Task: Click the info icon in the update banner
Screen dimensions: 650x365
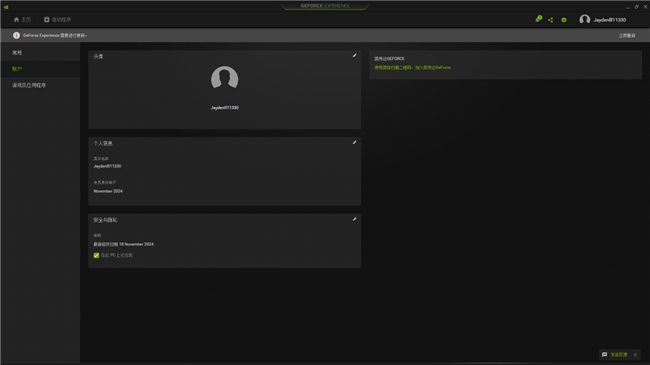Action: [x=16, y=36]
